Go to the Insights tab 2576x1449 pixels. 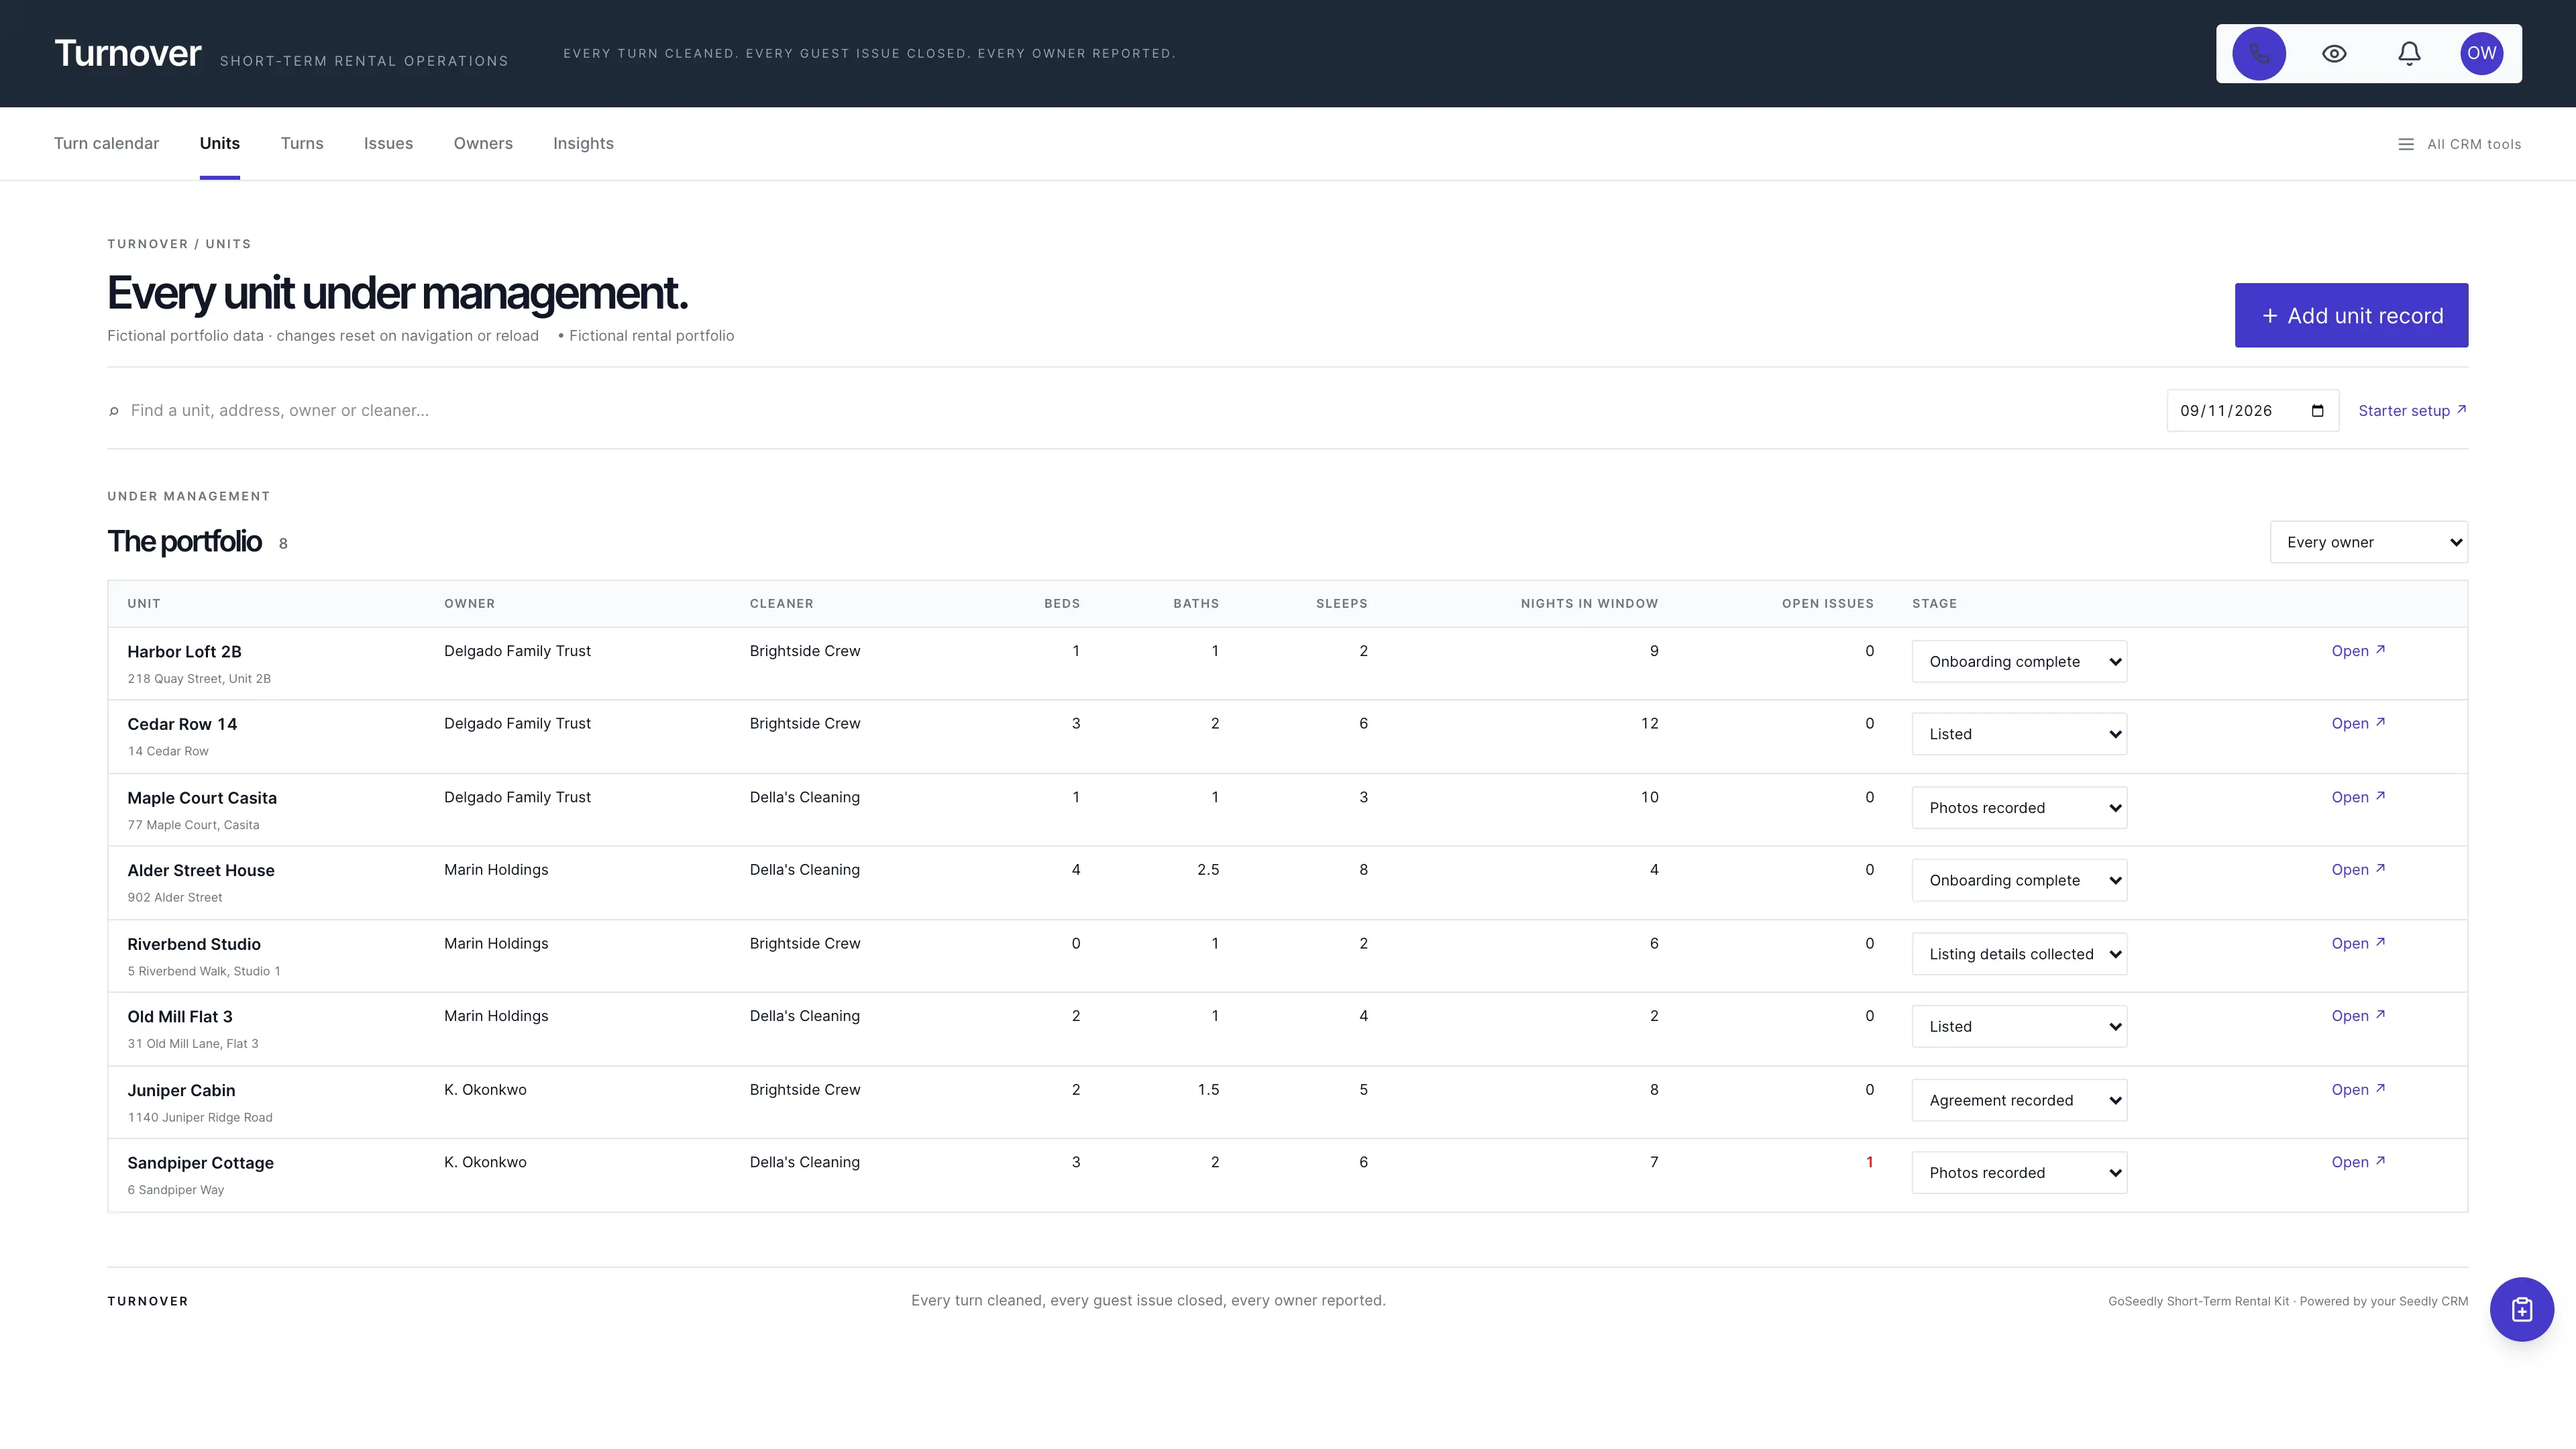tap(583, 144)
